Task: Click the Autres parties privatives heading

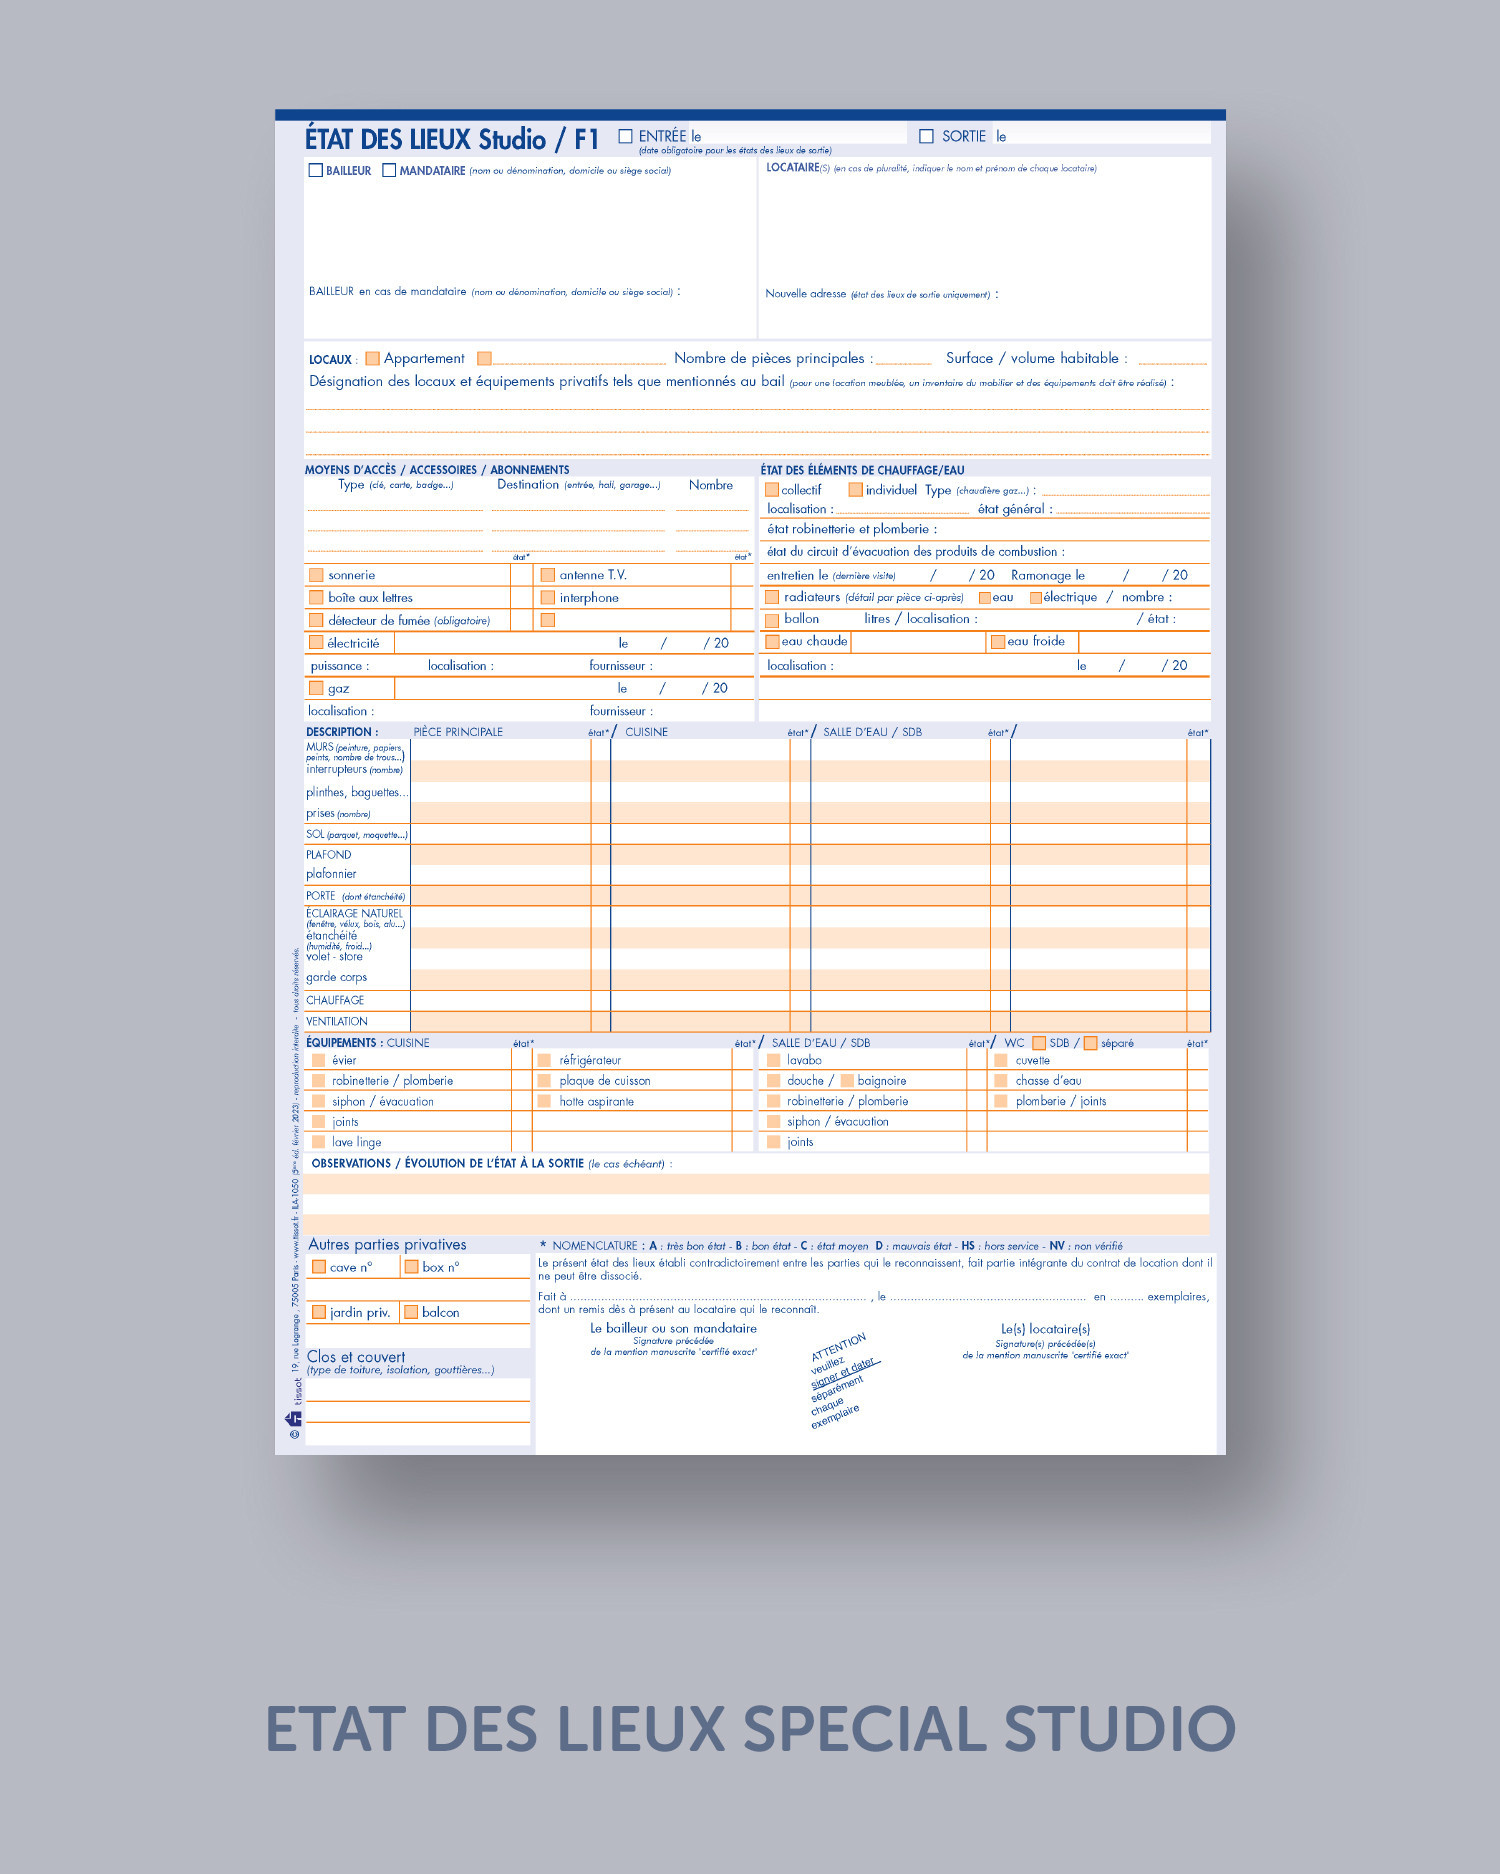Action: (388, 1244)
